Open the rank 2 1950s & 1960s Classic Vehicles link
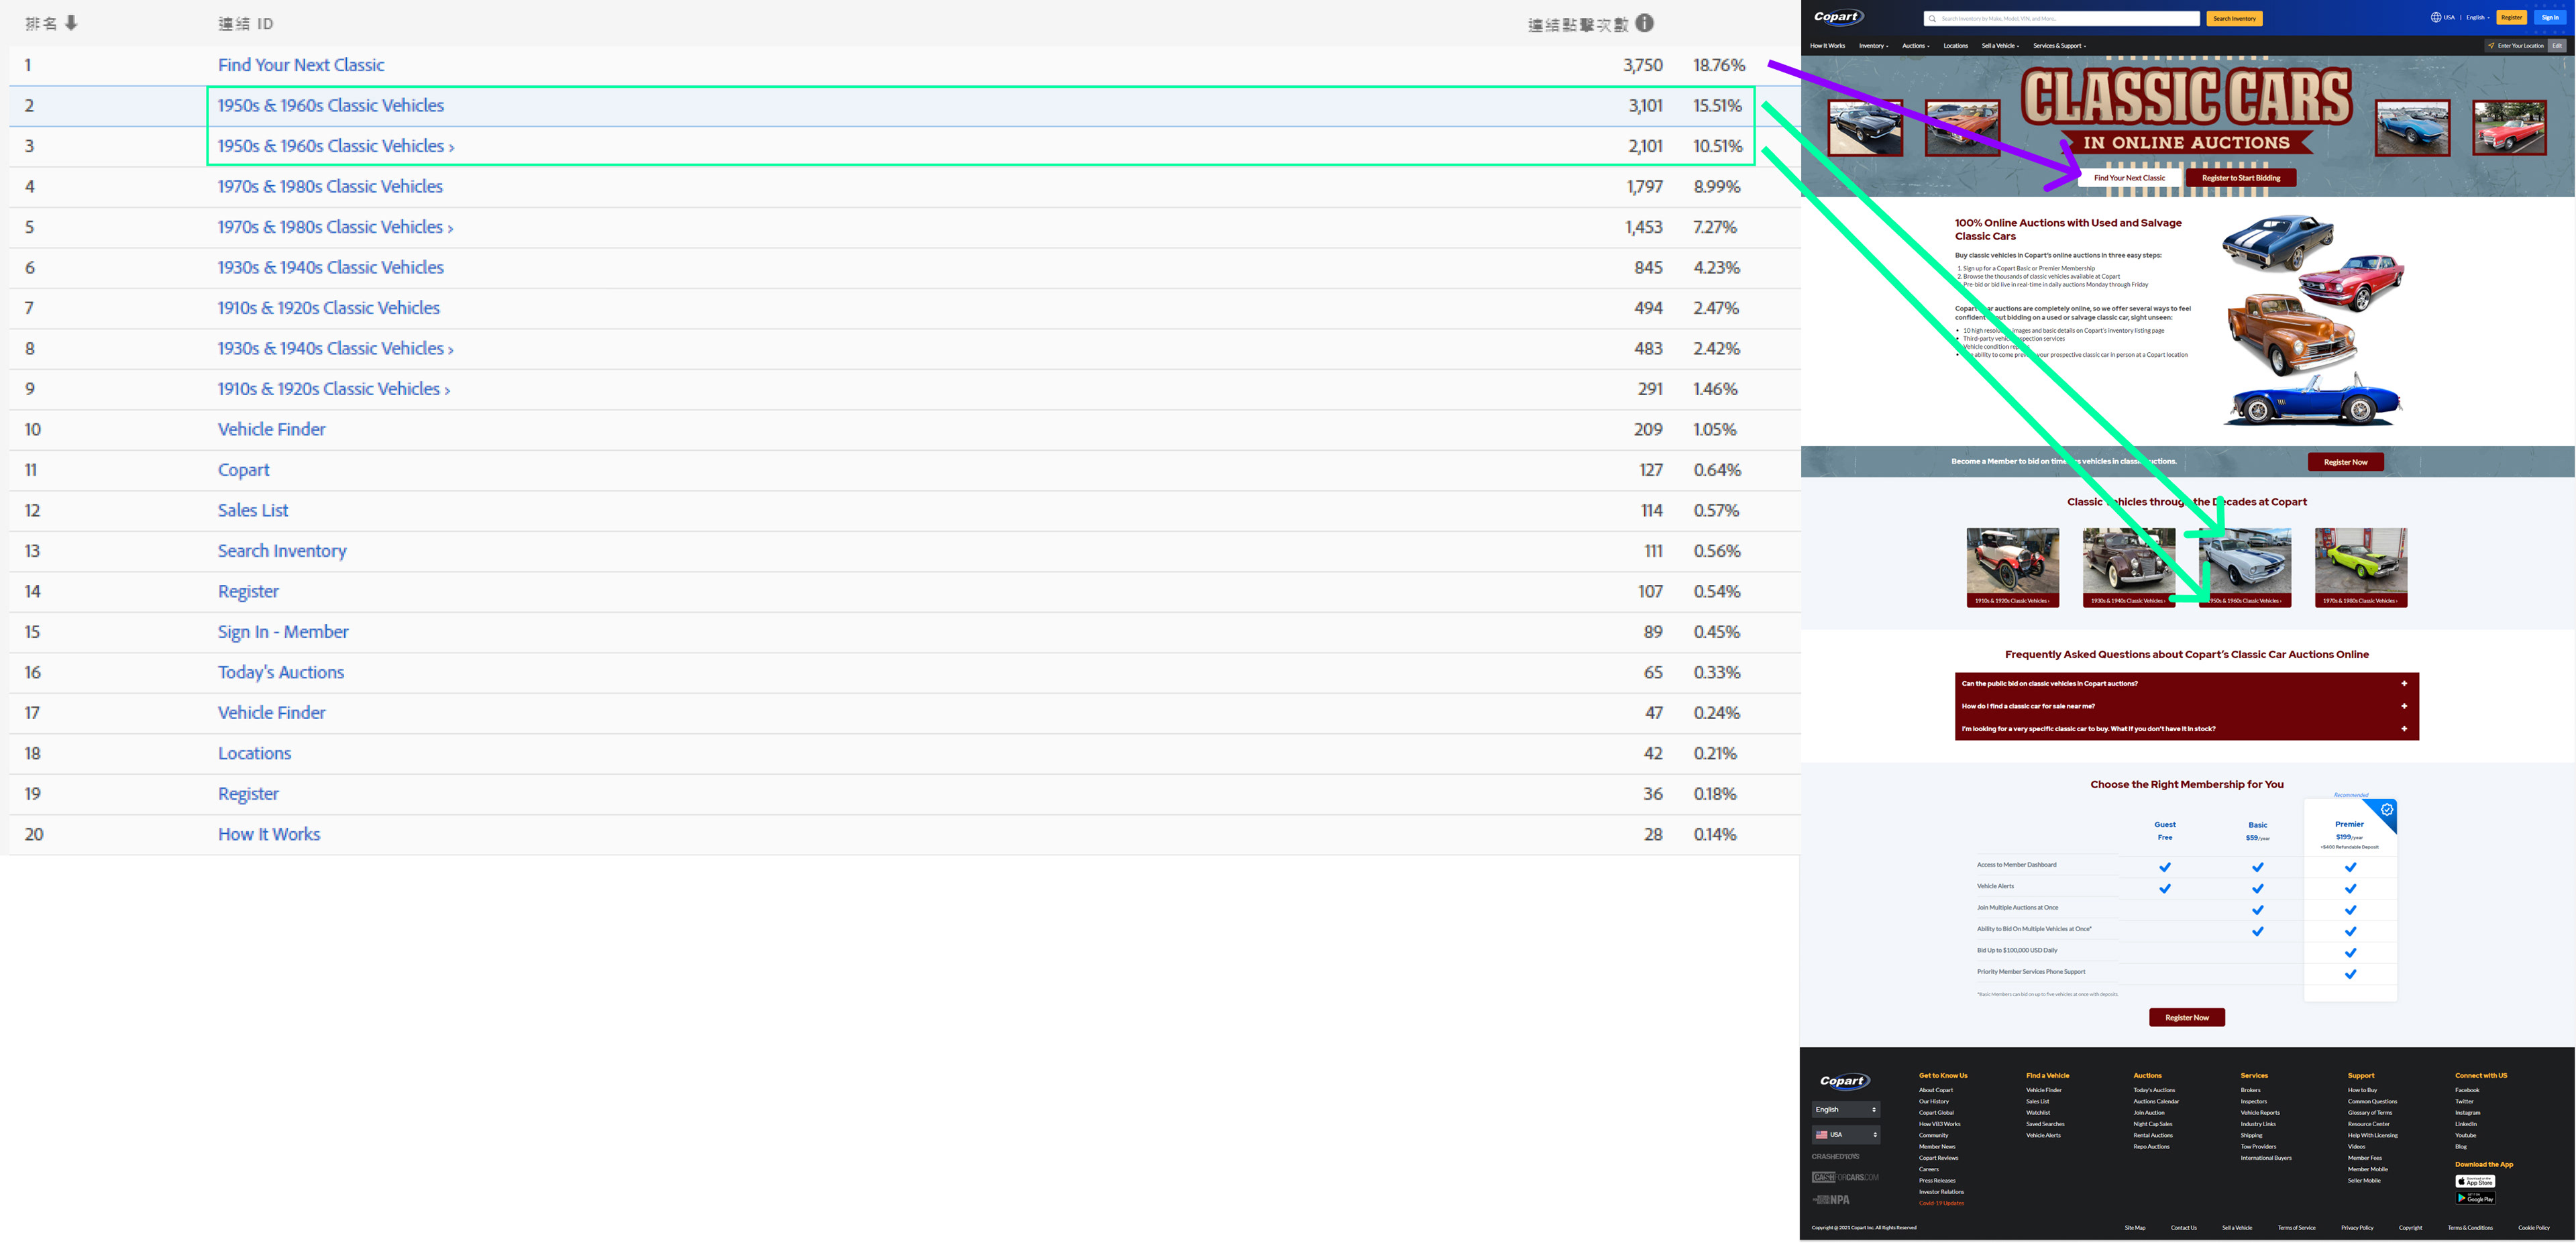The width and height of the screenshot is (2576, 1243). point(331,106)
